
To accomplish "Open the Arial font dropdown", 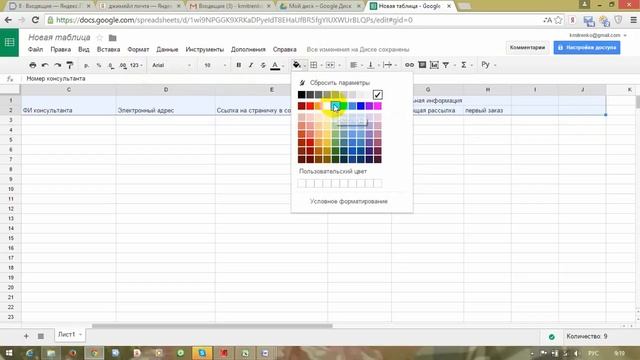I will [171, 65].
